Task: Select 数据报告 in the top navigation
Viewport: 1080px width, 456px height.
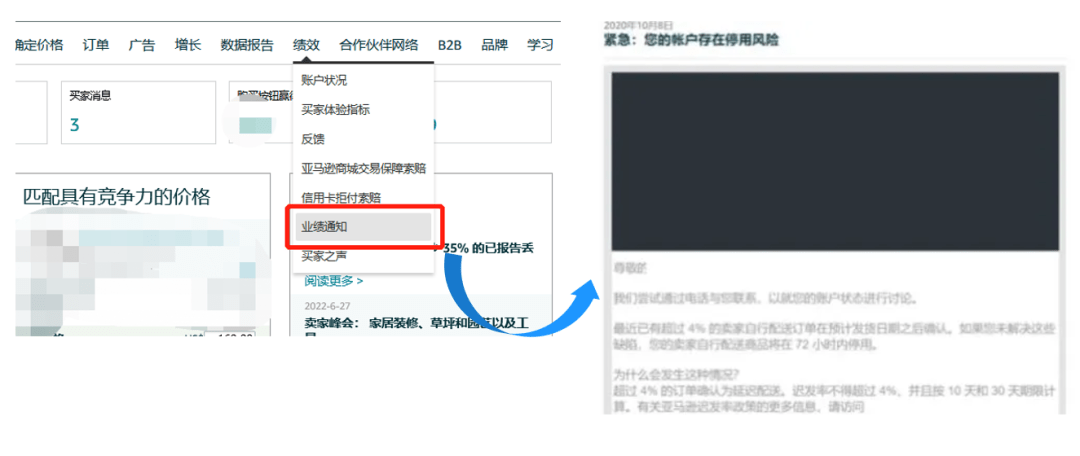Action: [x=247, y=45]
